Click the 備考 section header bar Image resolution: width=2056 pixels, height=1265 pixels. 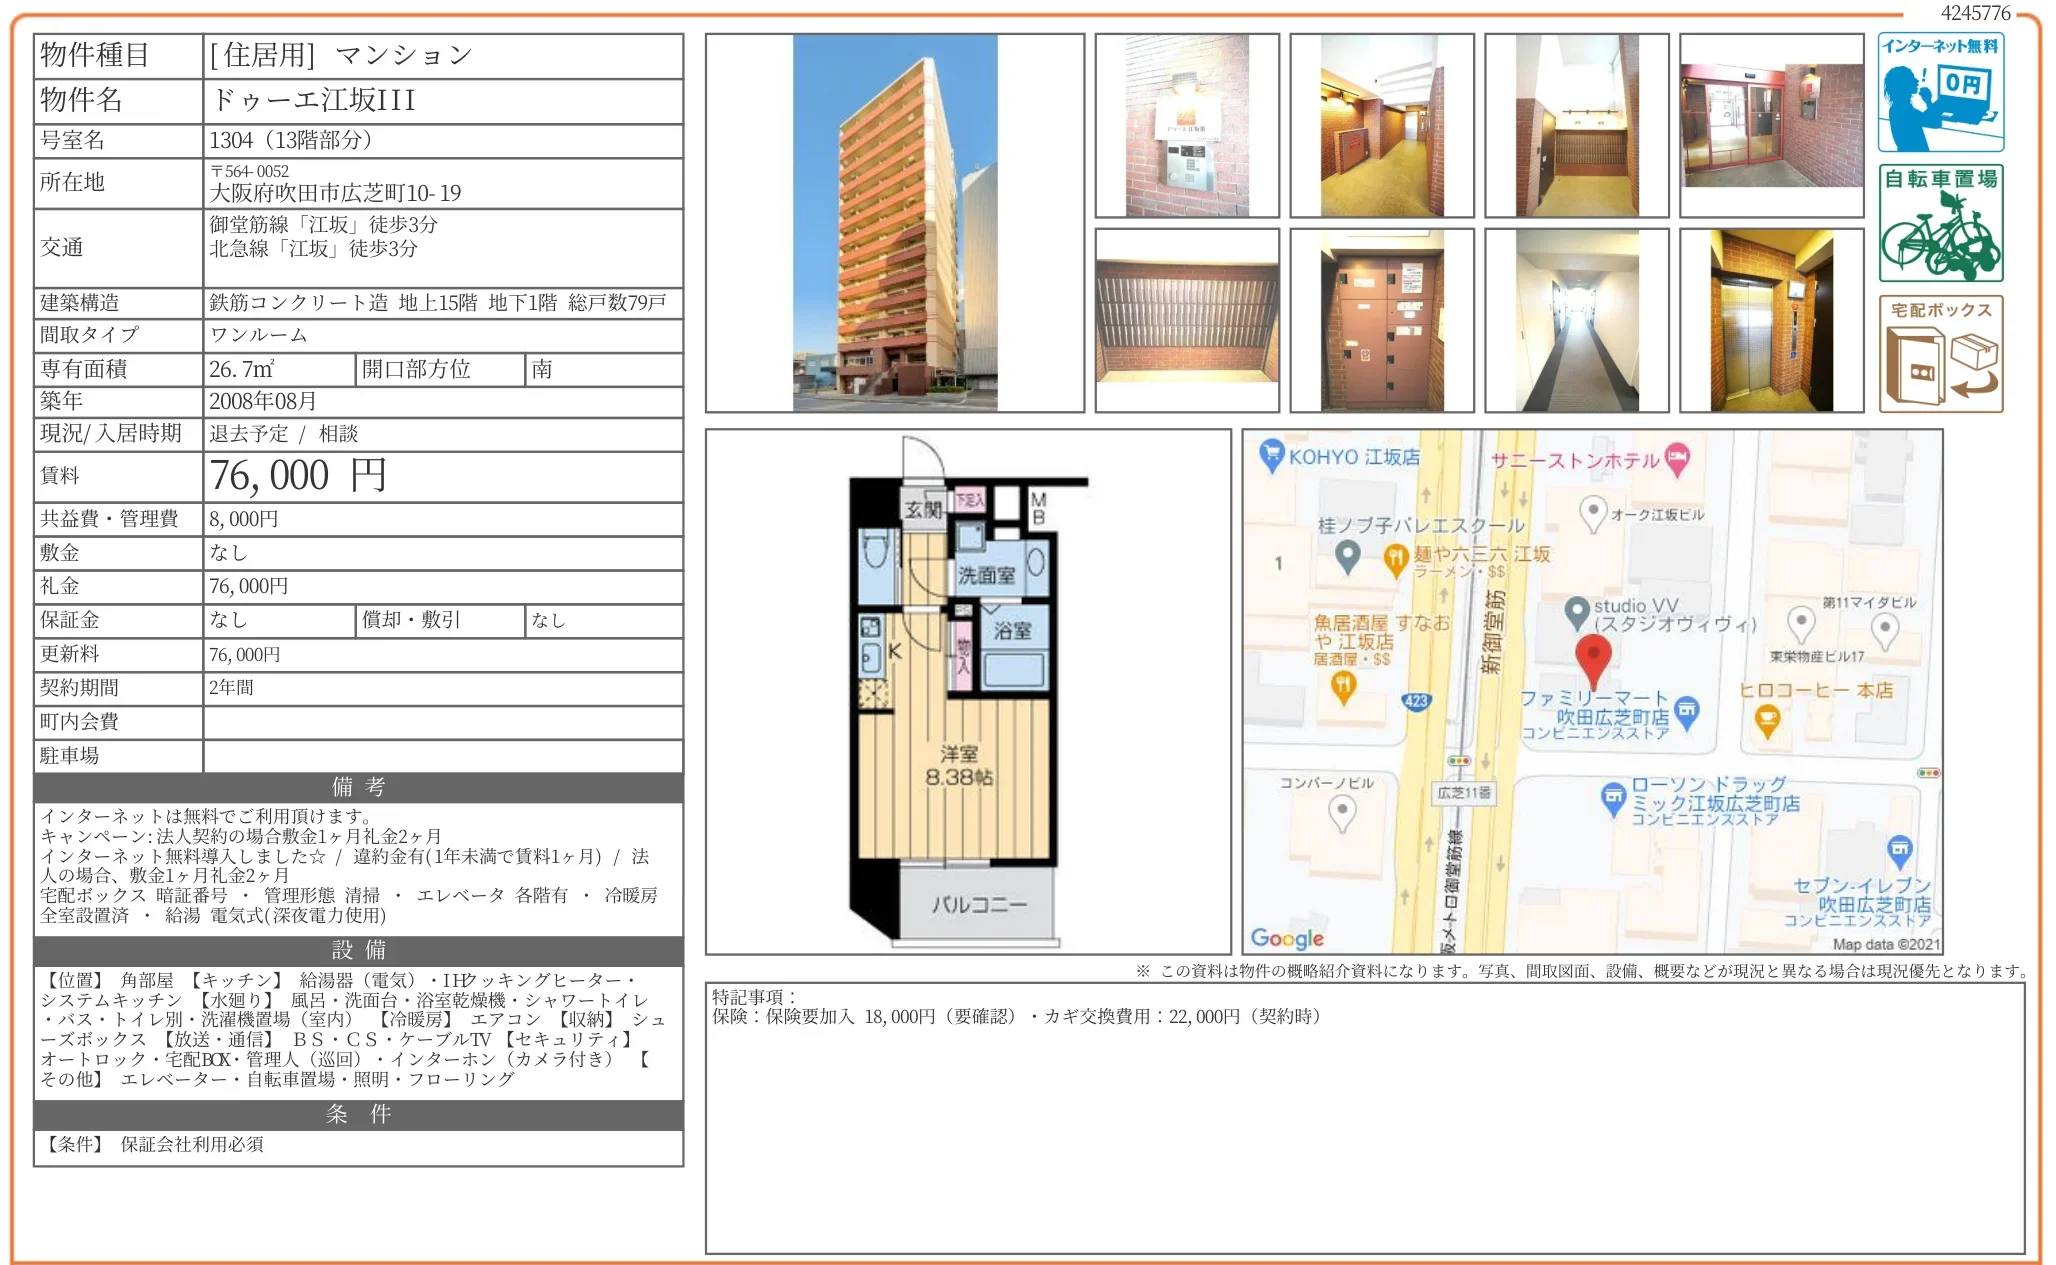[358, 787]
